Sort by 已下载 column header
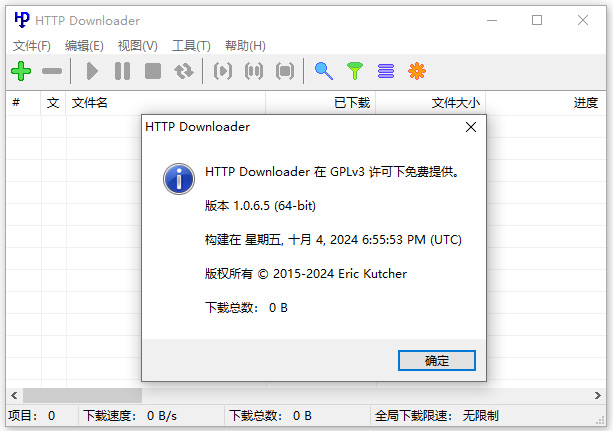This screenshot has width=613, height=431. 321,103
